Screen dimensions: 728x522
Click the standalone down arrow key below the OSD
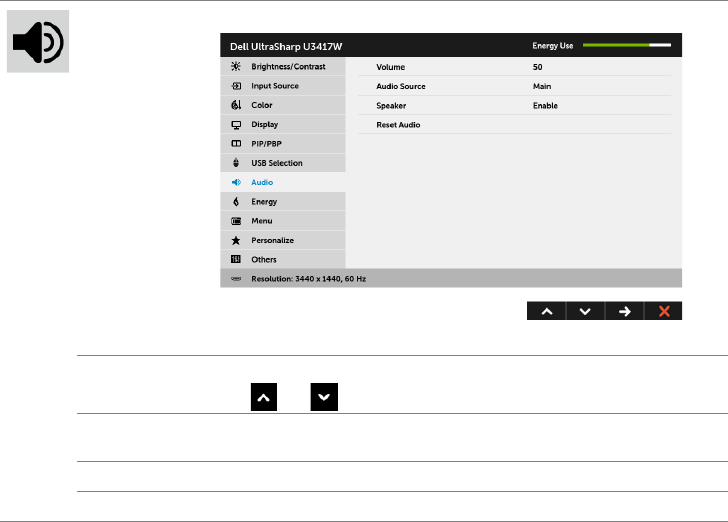pyautogui.click(x=324, y=397)
